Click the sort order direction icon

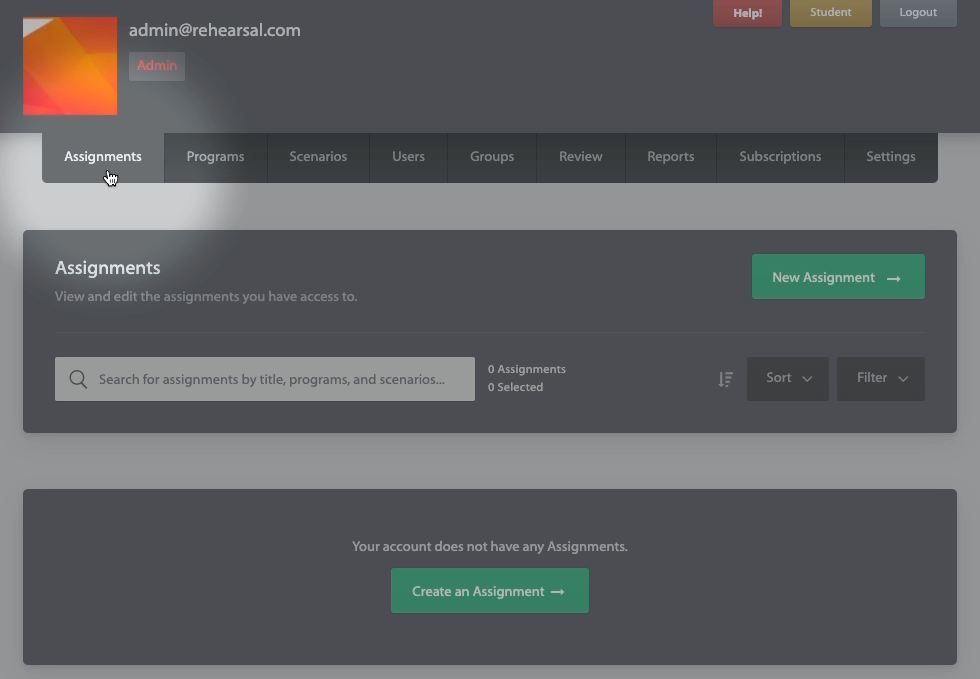pos(726,379)
